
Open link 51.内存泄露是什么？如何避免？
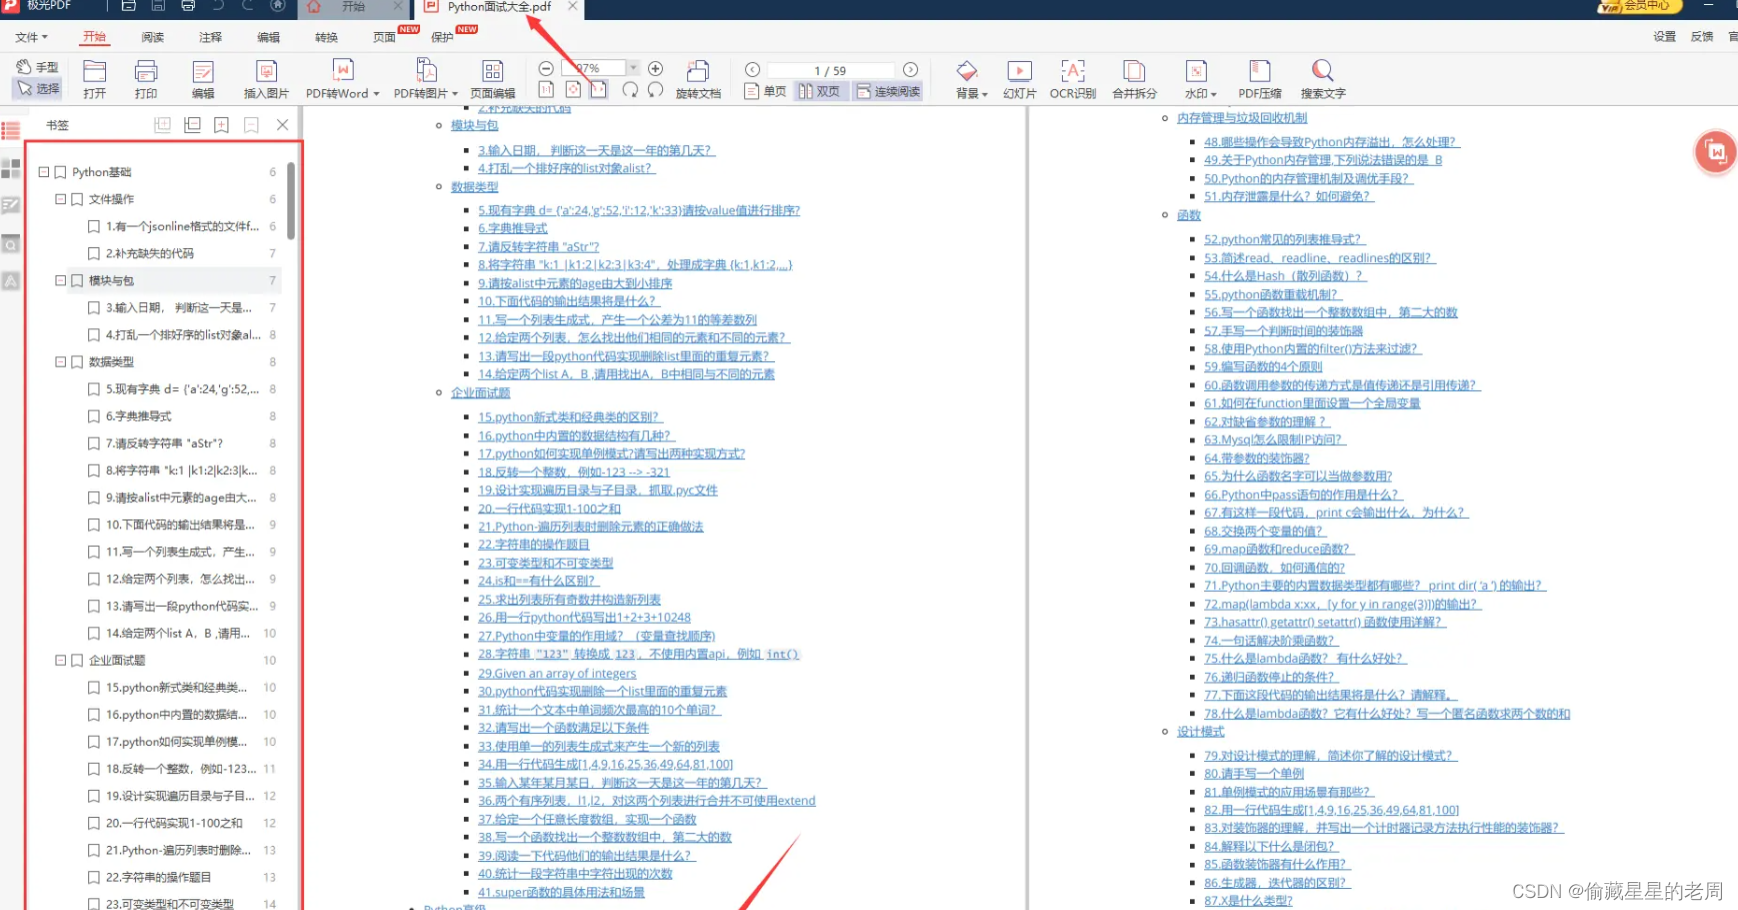click(x=1289, y=197)
